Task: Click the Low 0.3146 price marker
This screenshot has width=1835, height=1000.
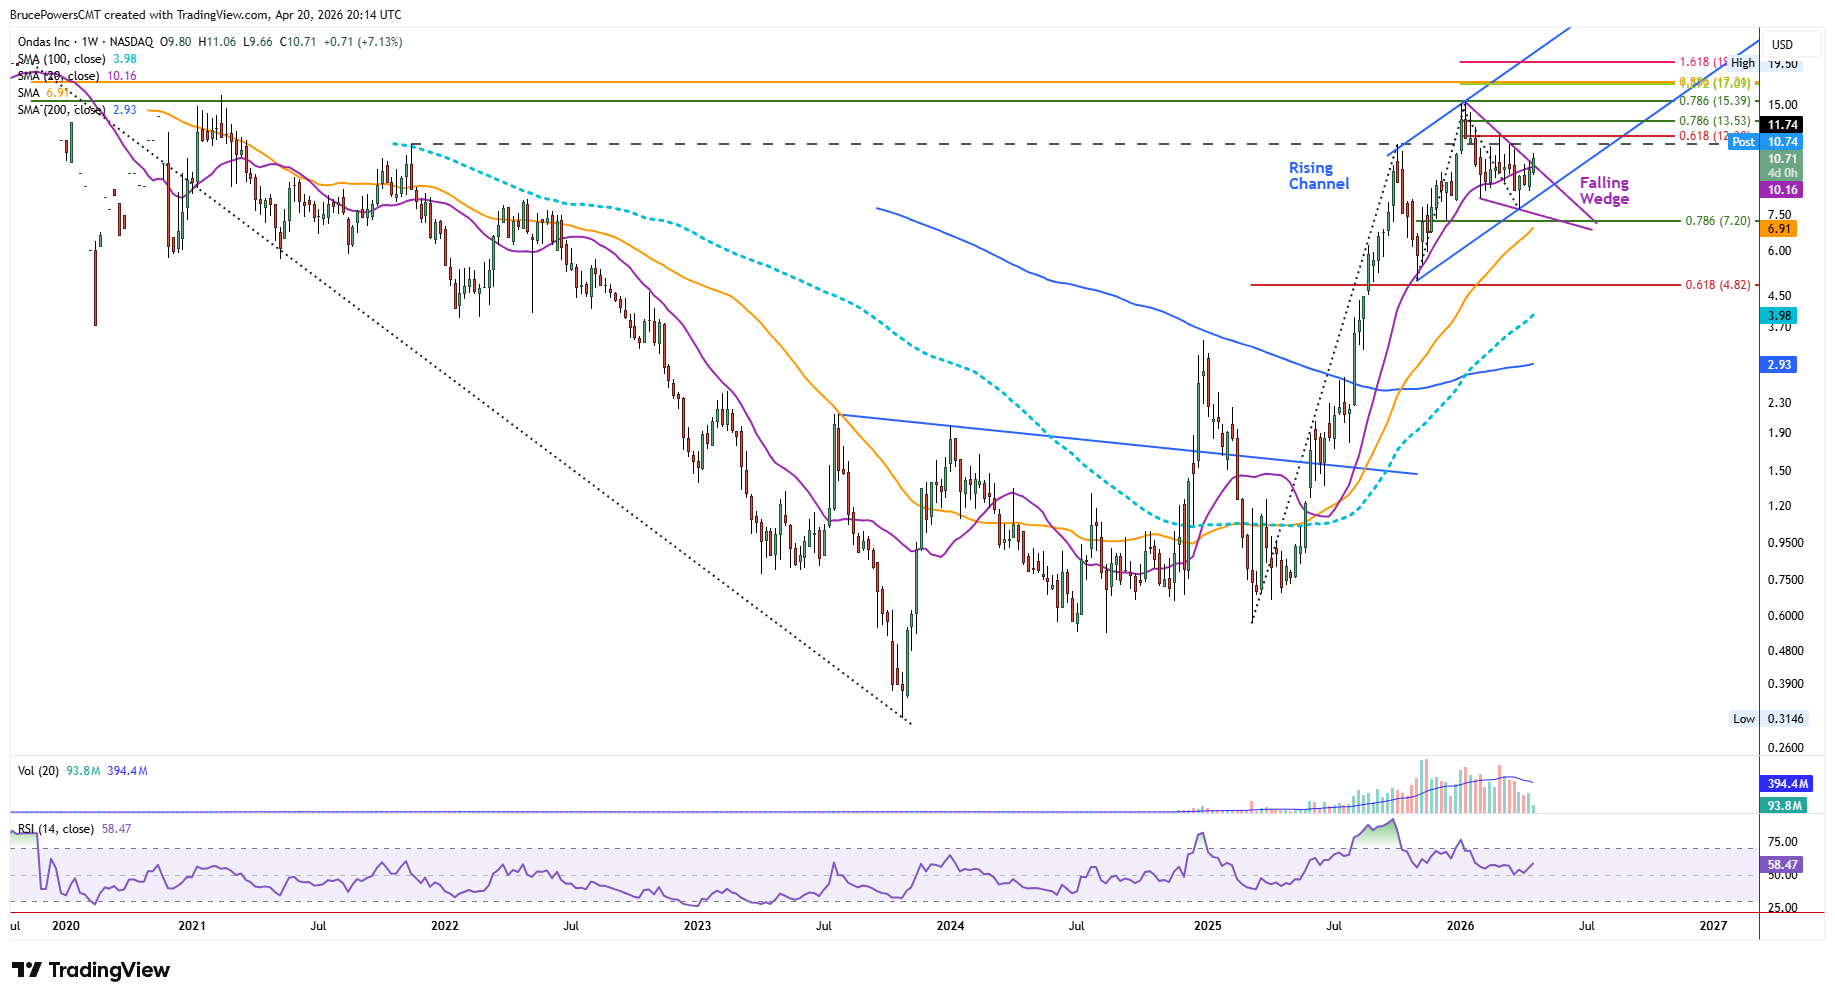Action: pos(1768,719)
